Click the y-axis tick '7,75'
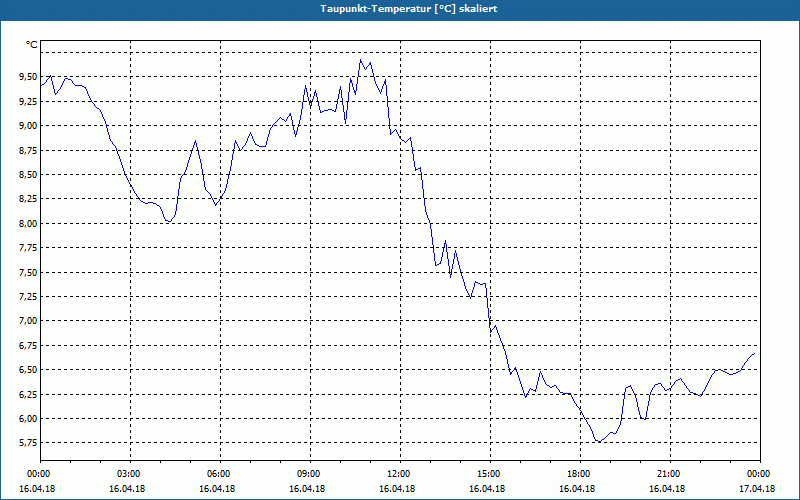 (x=28, y=247)
